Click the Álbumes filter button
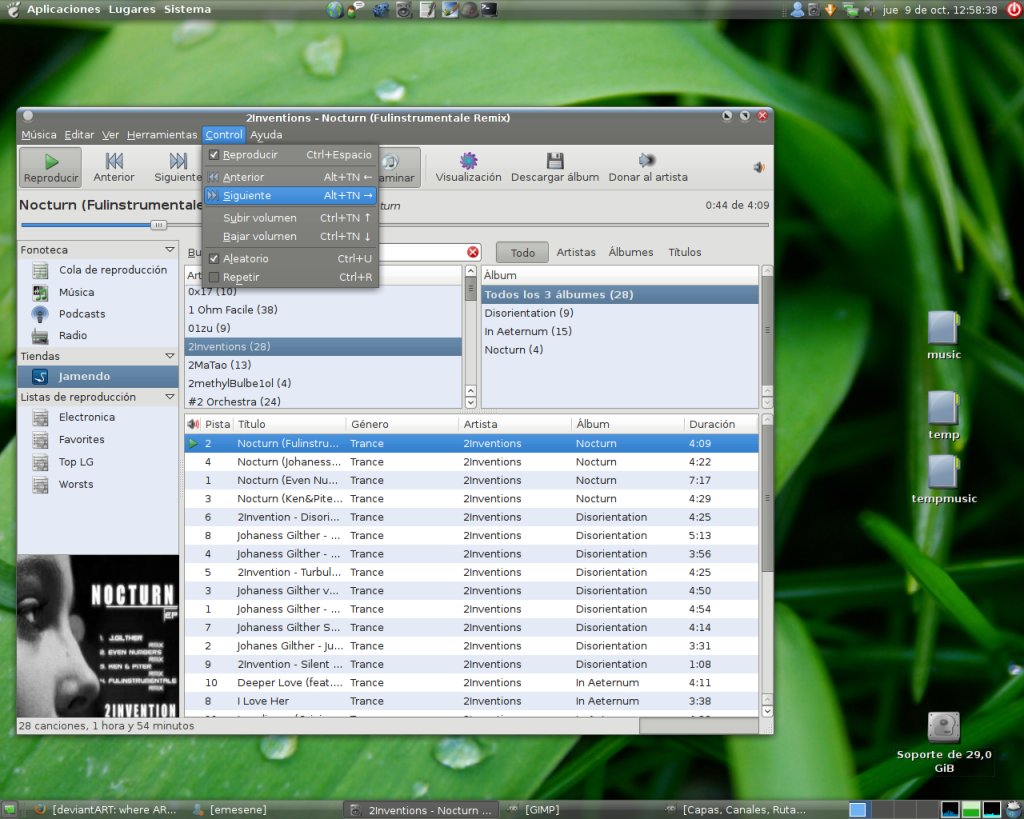1024x819 pixels. pyautogui.click(x=631, y=252)
